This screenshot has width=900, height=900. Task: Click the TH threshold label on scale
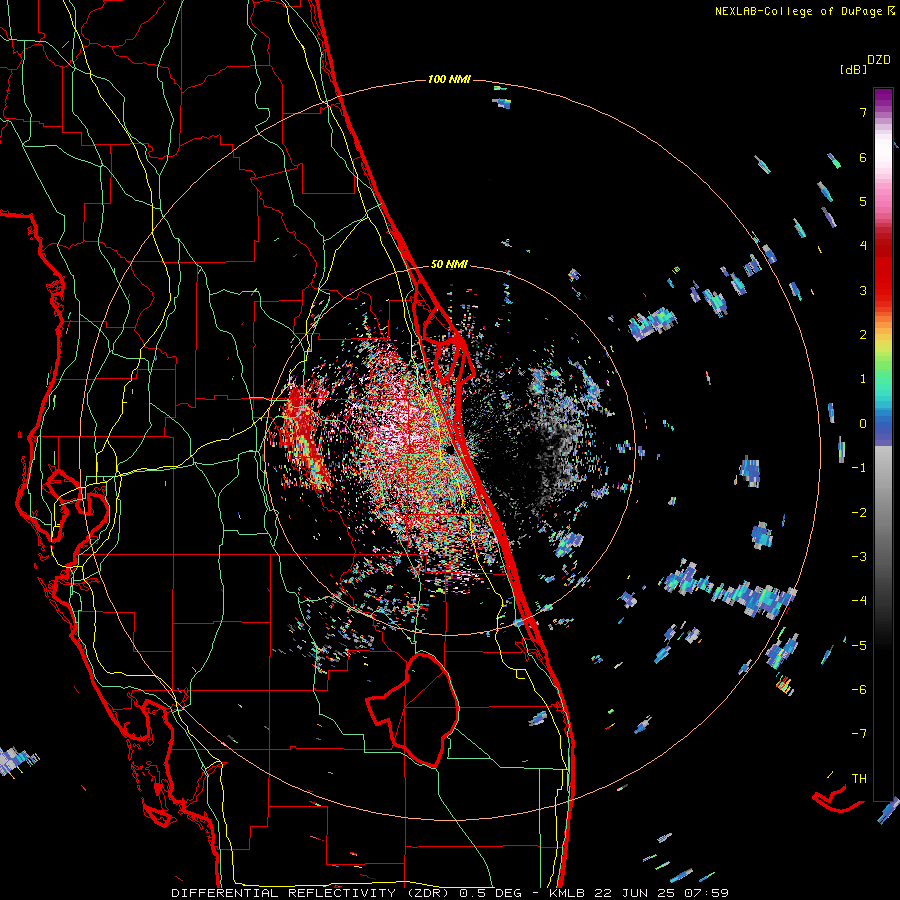(x=859, y=779)
